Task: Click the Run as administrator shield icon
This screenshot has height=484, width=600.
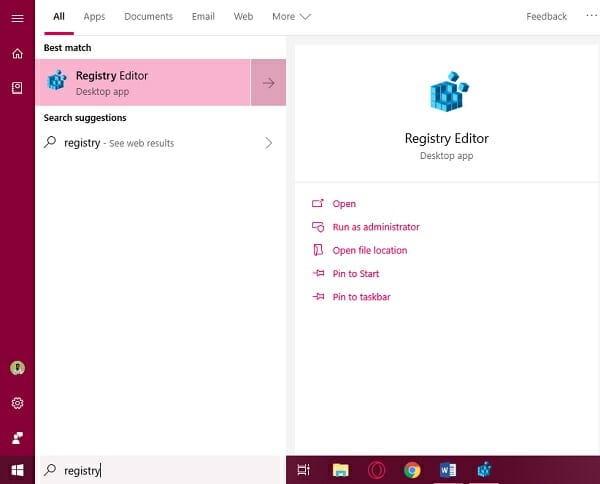Action: click(x=318, y=227)
